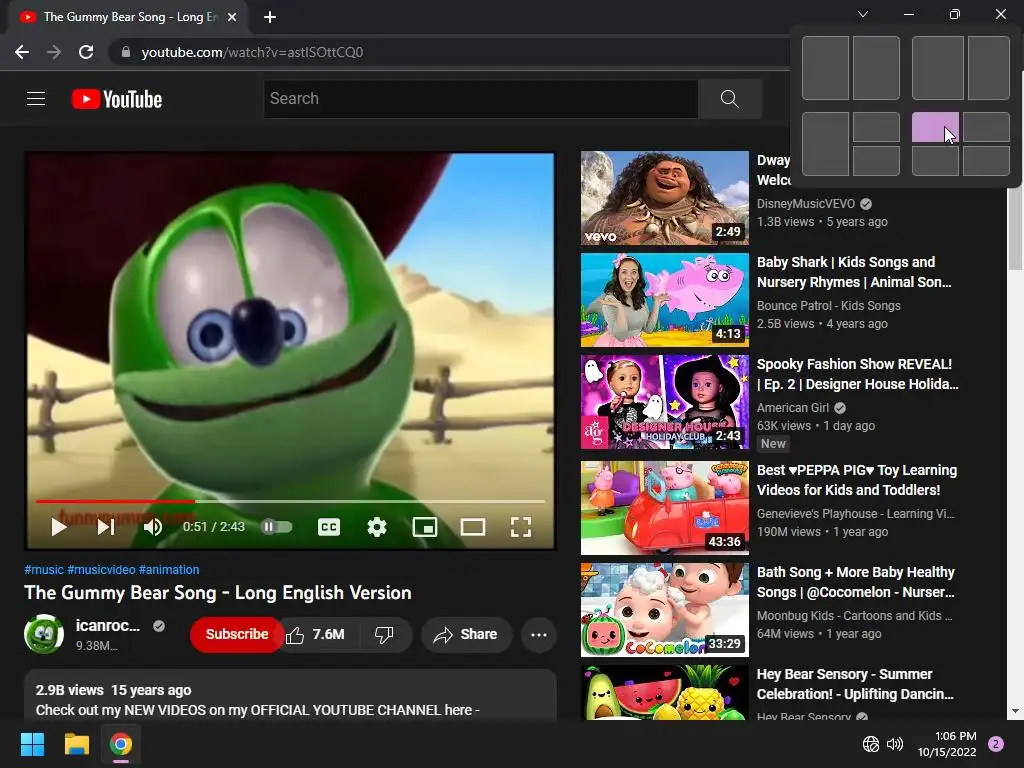Open network globe icon in tray
The height and width of the screenshot is (768, 1024).
point(871,744)
